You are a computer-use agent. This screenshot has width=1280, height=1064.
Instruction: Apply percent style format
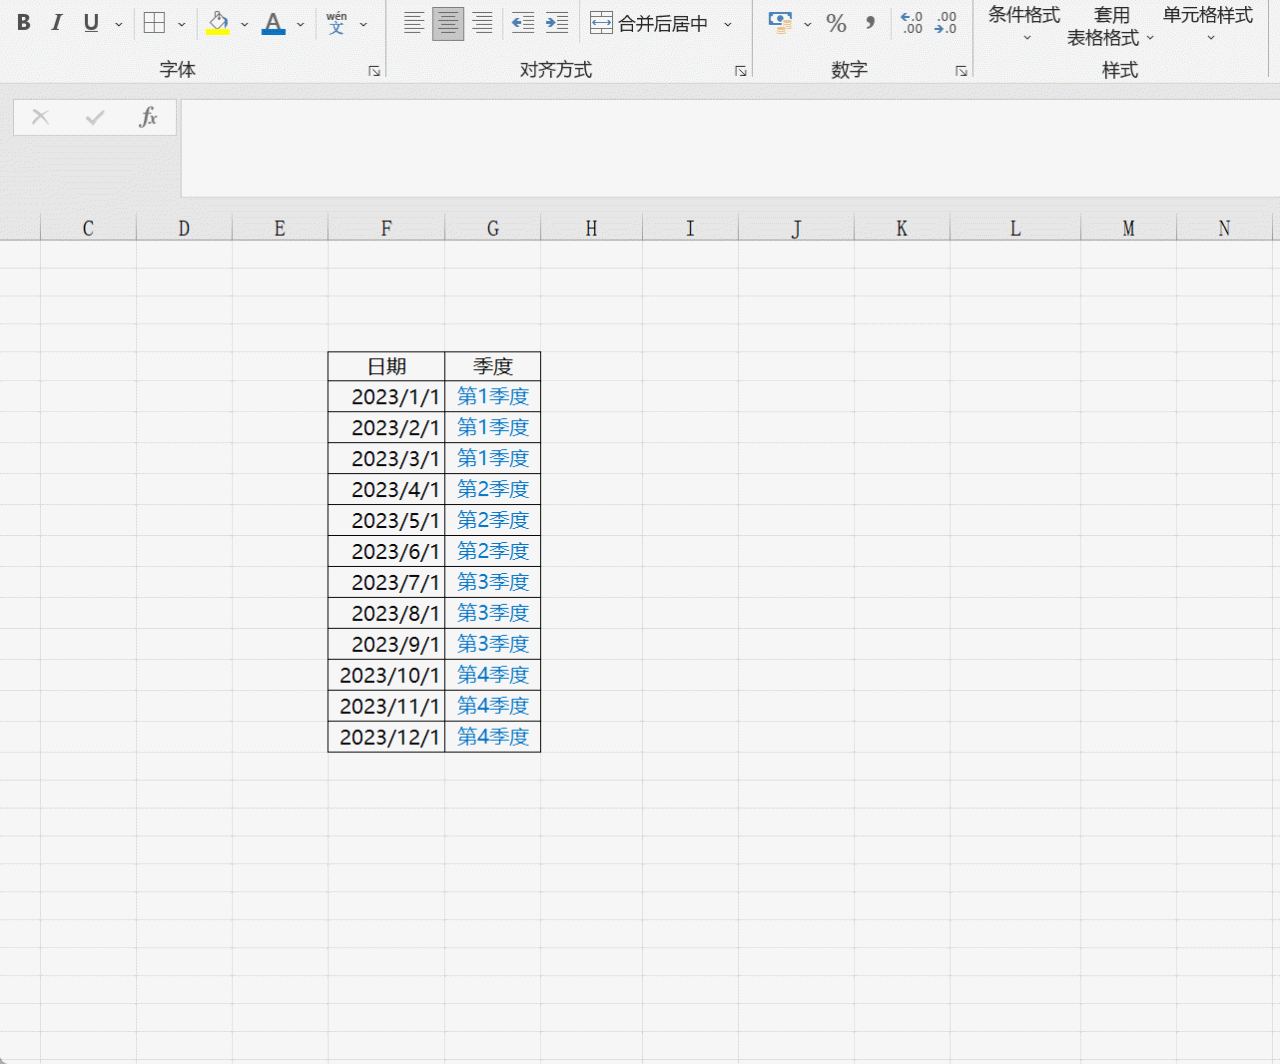pyautogui.click(x=837, y=23)
